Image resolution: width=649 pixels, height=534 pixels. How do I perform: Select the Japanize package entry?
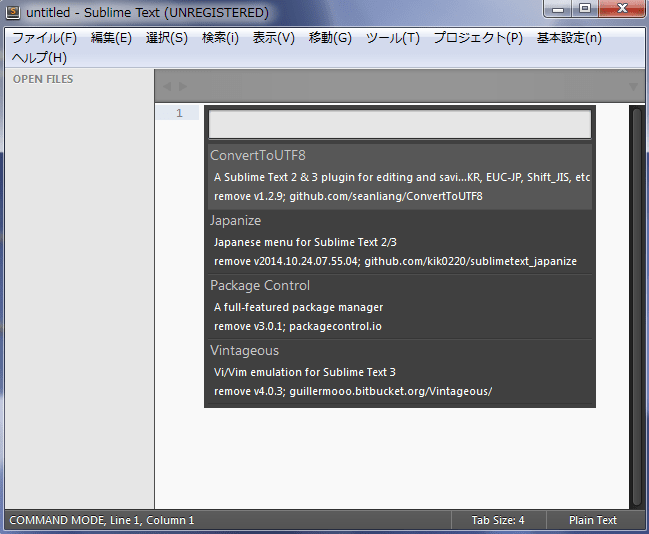pos(400,241)
